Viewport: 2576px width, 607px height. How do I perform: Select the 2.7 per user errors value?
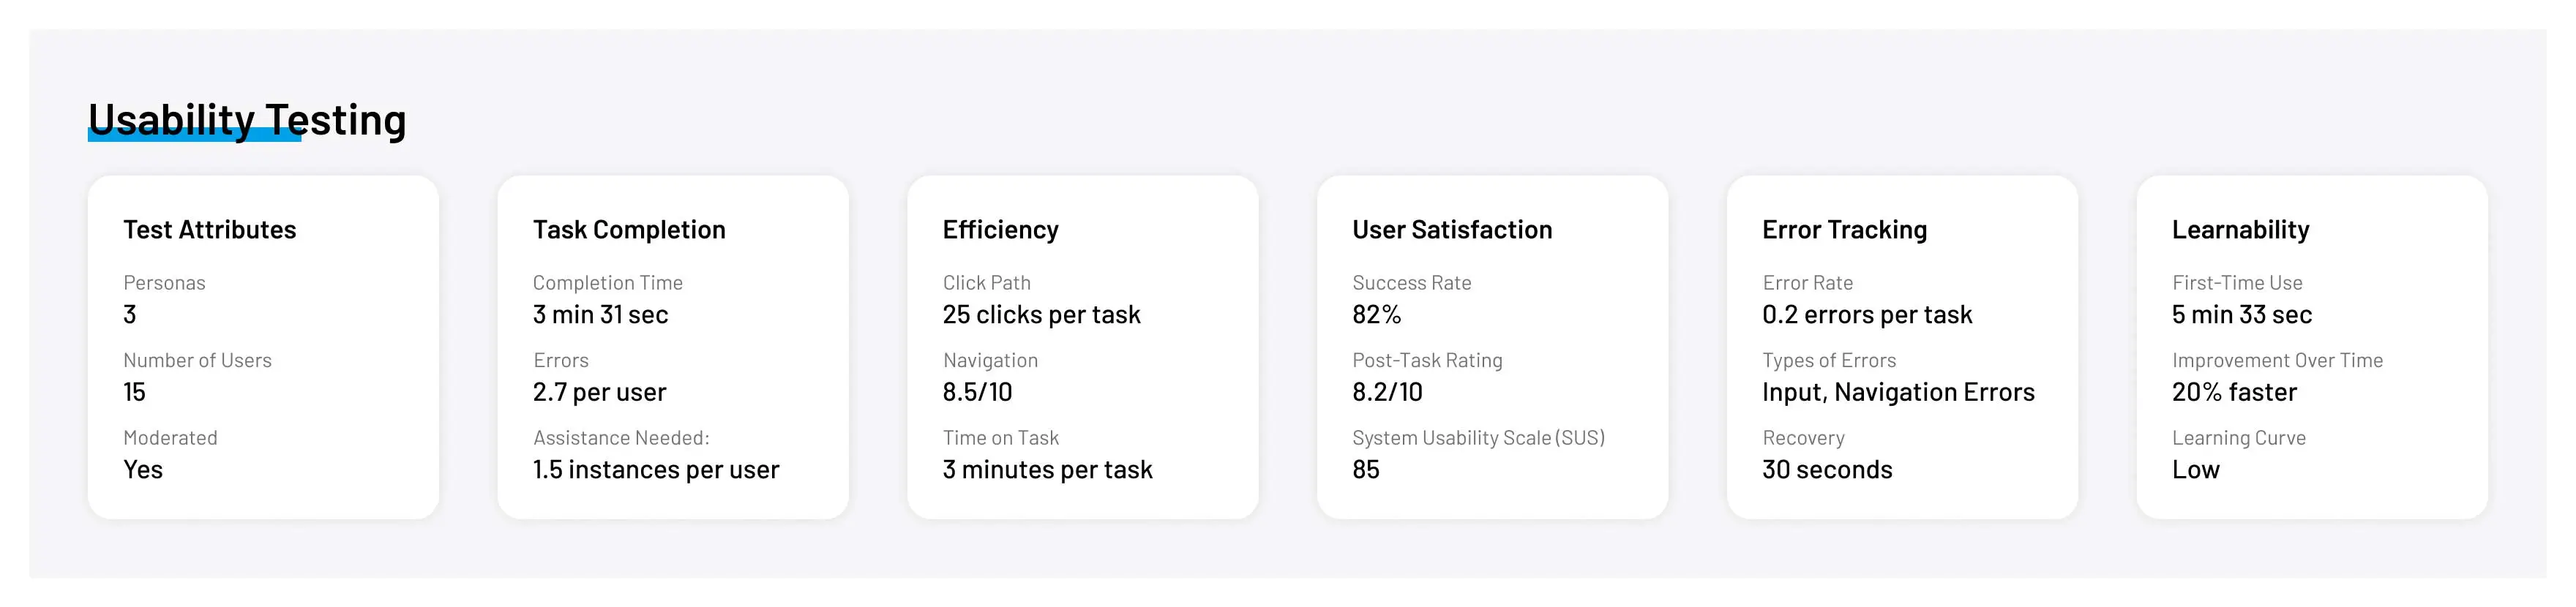tap(599, 392)
